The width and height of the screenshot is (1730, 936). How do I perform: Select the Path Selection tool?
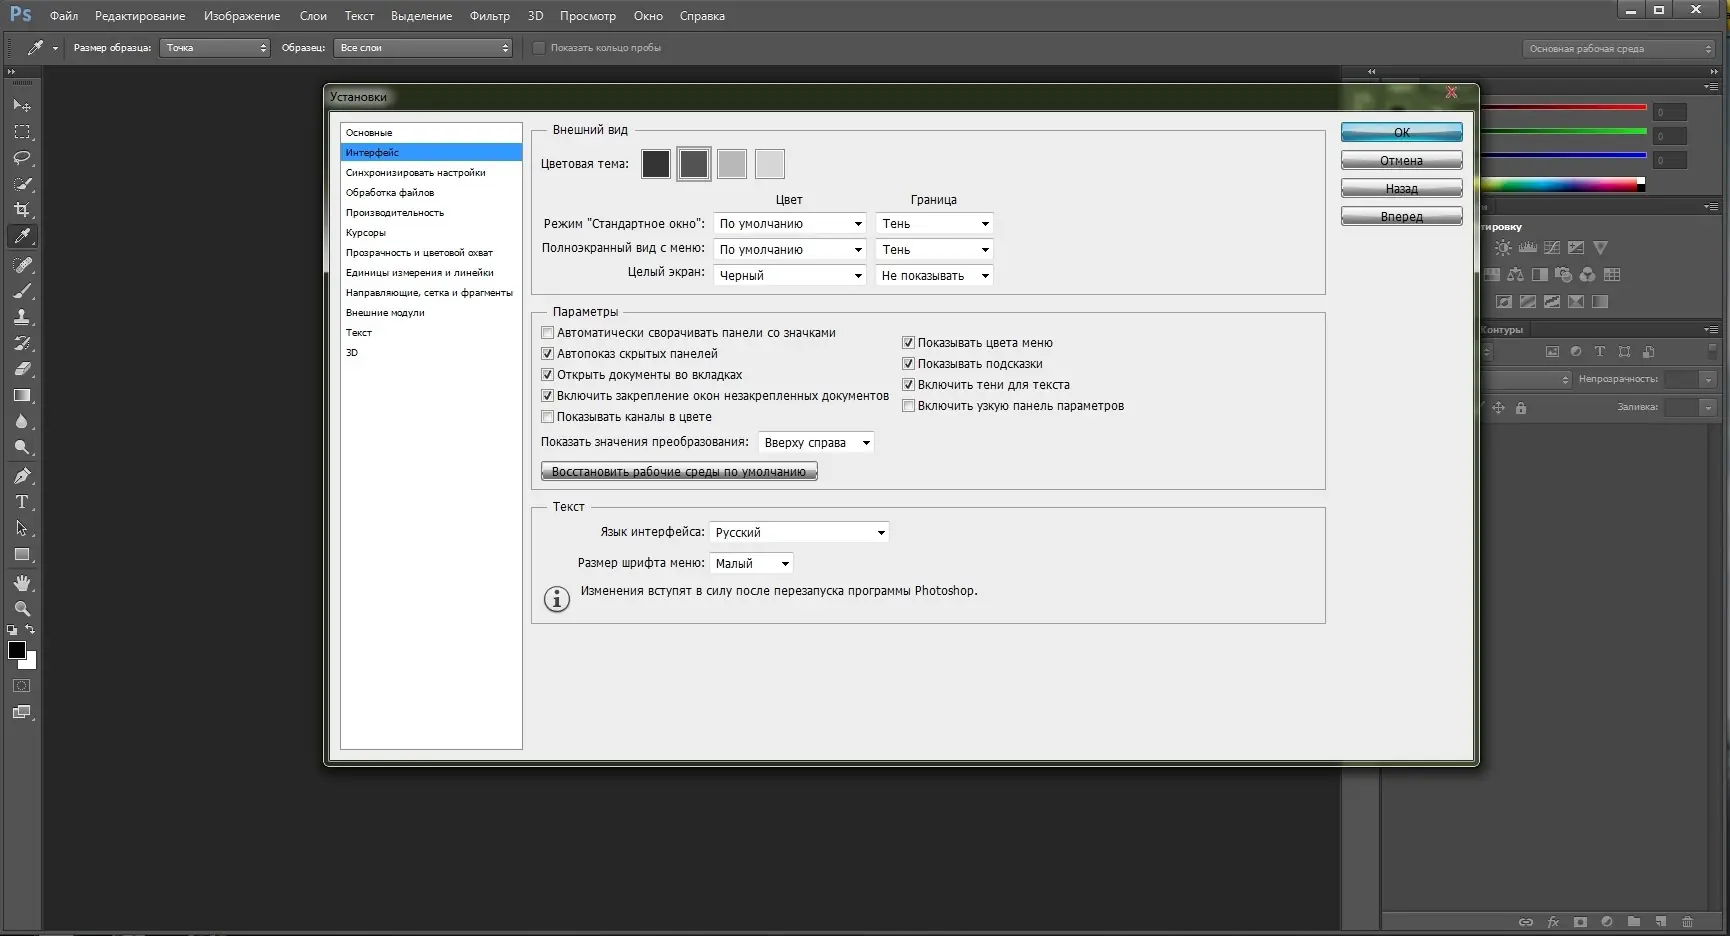21,528
